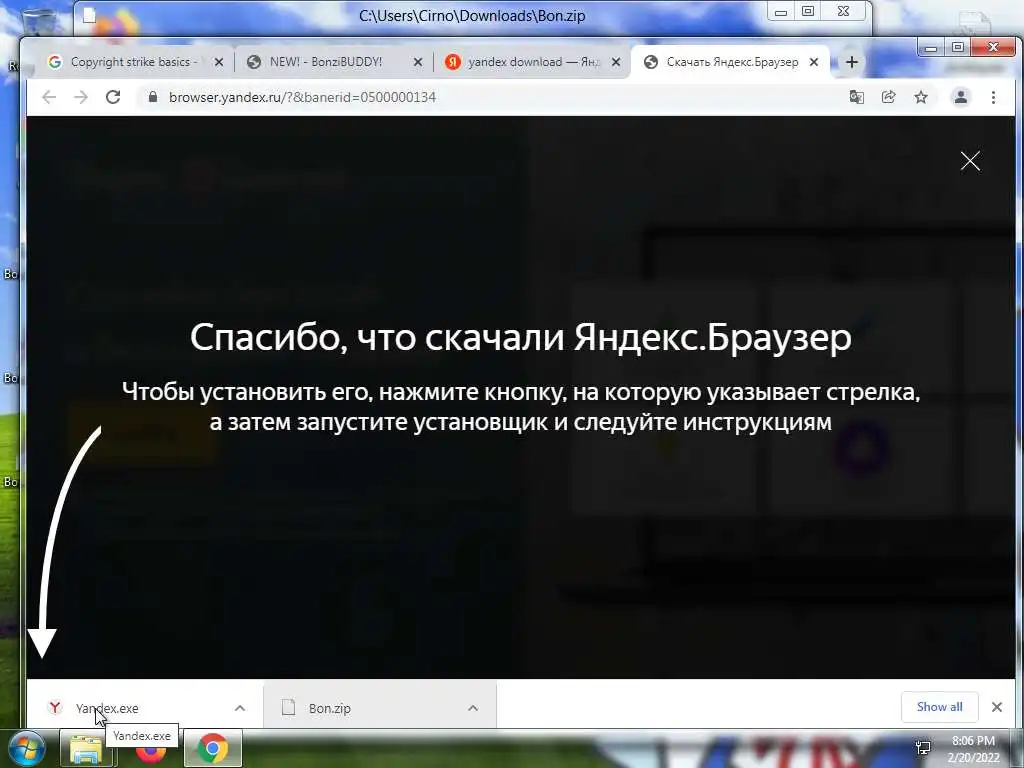Expand options for Yandex.exe download
The height and width of the screenshot is (768, 1024).
tap(240, 708)
